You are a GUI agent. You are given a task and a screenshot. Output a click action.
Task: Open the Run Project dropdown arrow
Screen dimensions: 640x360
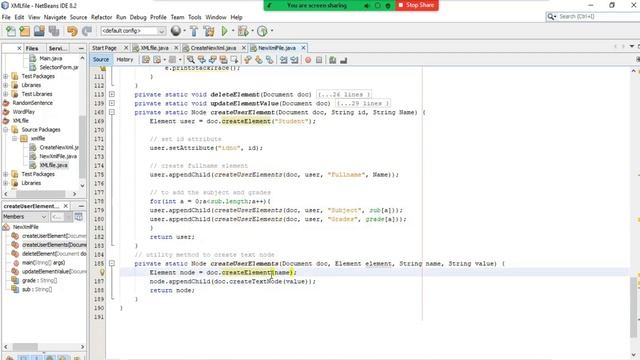233,31
